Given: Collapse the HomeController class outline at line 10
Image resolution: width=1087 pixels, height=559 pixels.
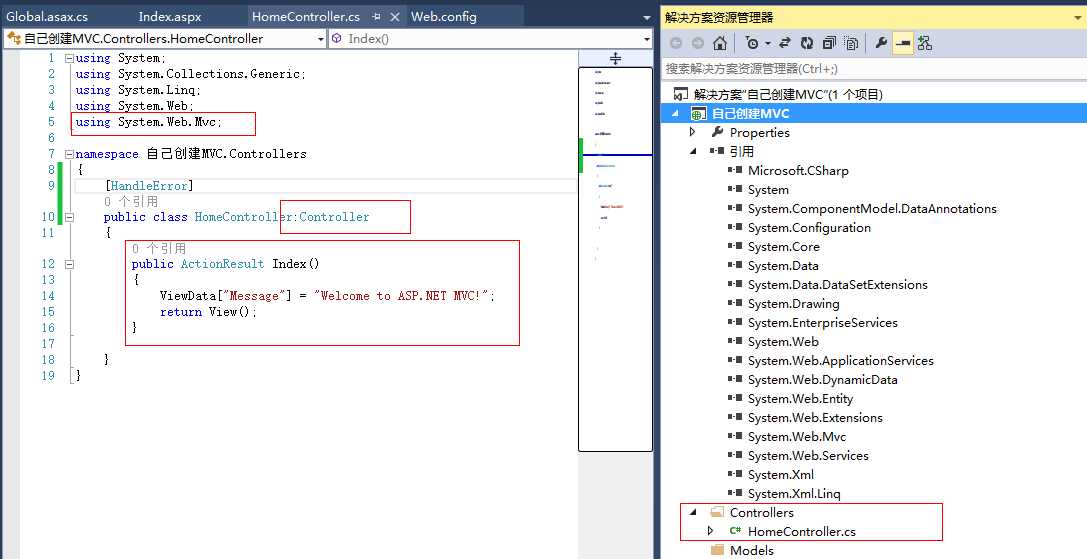Looking at the screenshot, I should pyautogui.click(x=69, y=217).
